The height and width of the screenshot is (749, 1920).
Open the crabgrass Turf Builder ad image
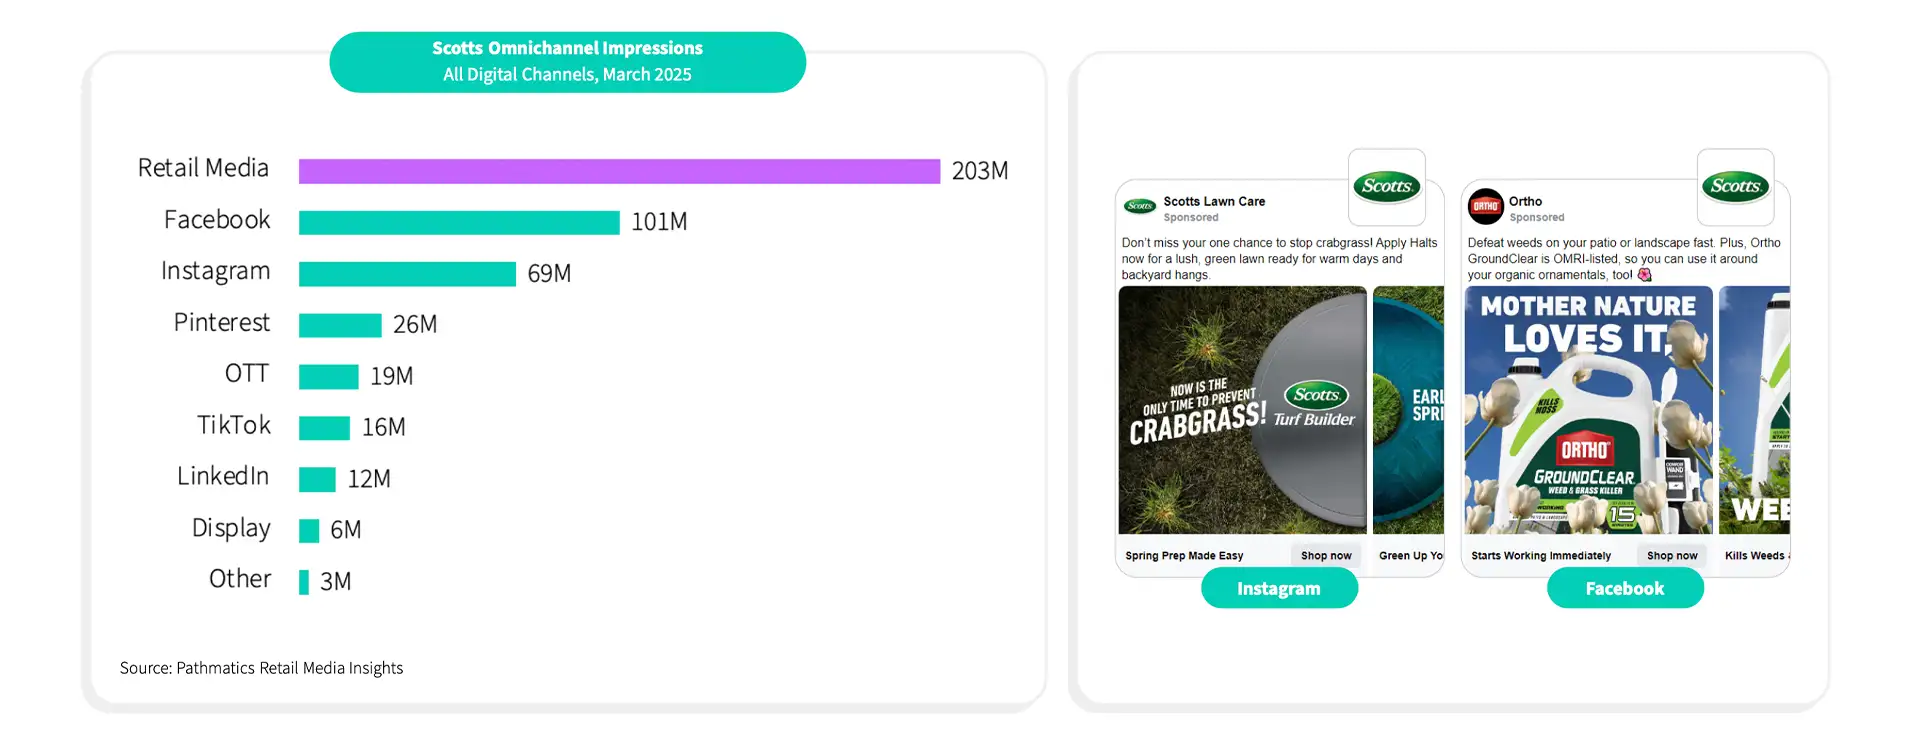(x=1242, y=410)
